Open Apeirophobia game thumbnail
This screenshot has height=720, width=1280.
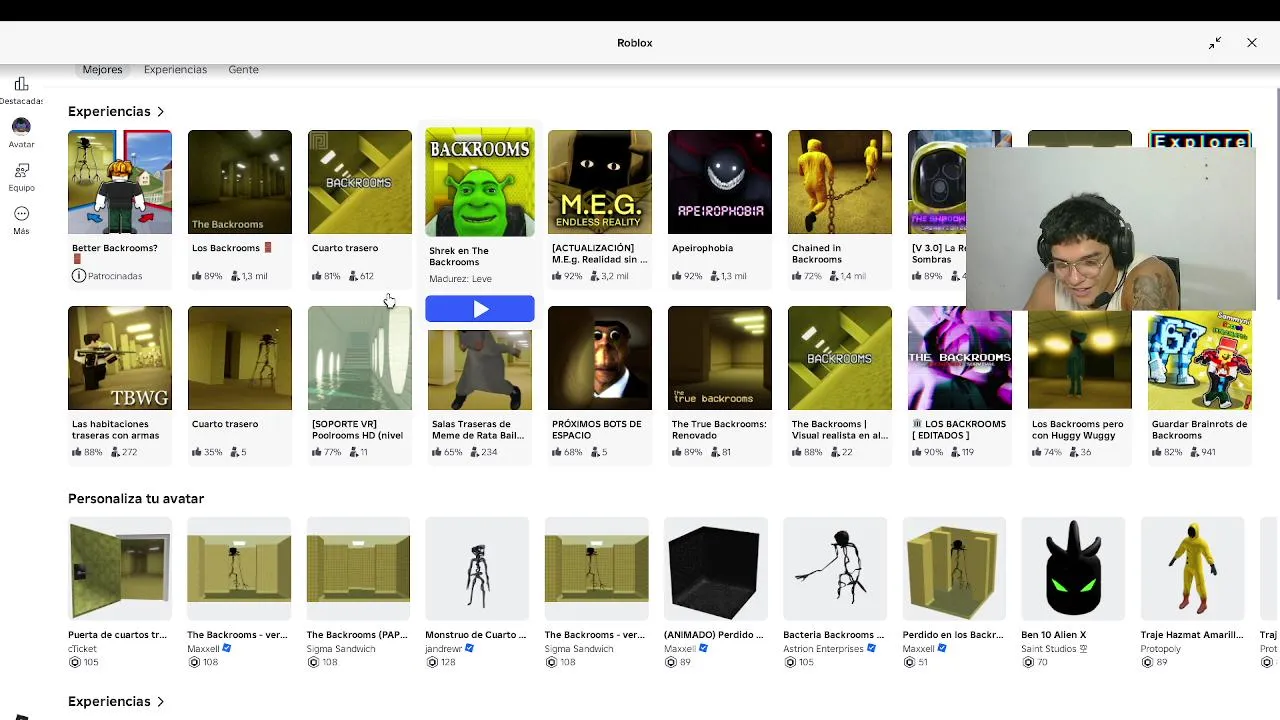(x=720, y=182)
